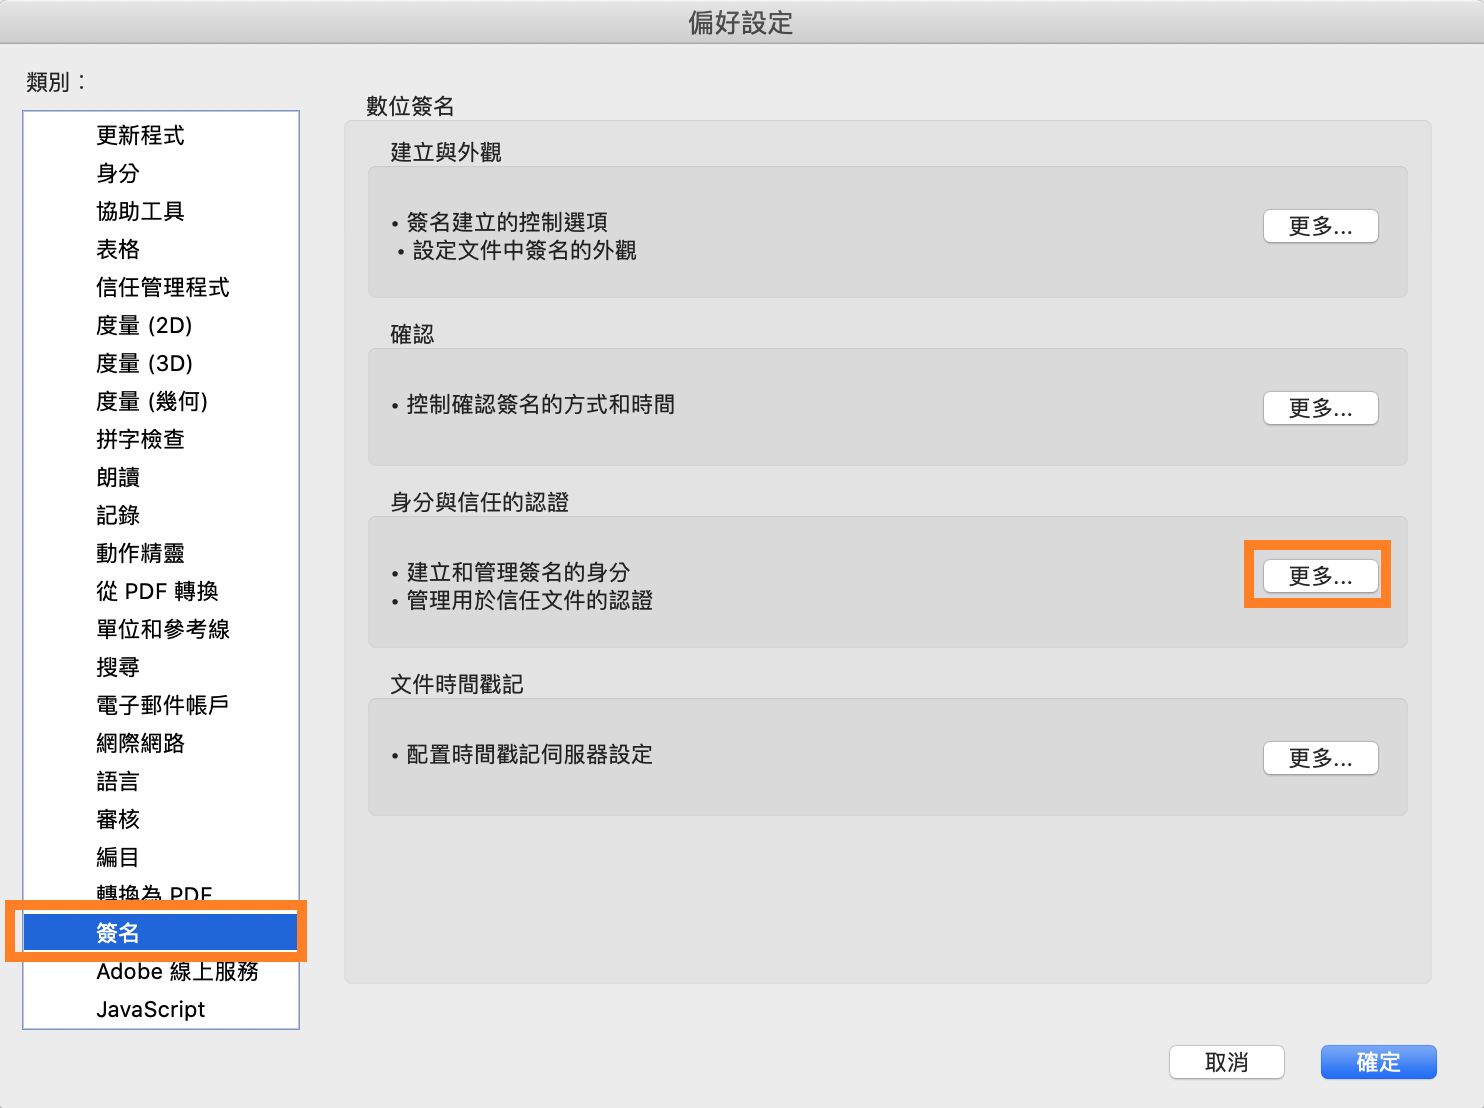Select the 朗讀 category
1484x1108 pixels.
pyautogui.click(x=161, y=477)
